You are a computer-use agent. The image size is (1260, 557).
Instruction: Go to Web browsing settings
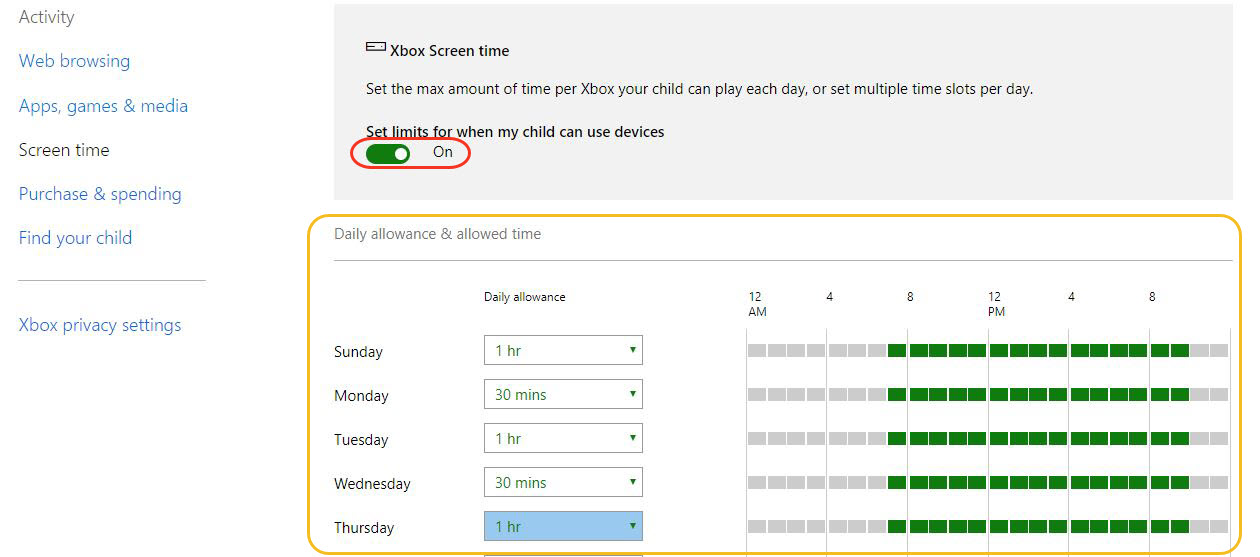(74, 61)
